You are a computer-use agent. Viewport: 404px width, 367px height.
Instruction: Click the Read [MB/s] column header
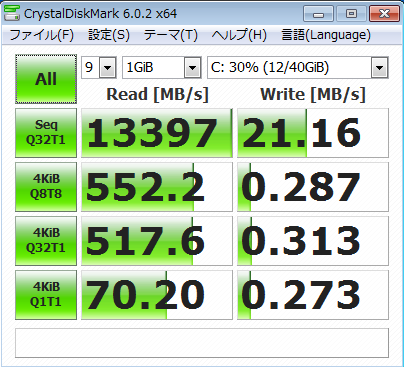[x=157, y=94]
